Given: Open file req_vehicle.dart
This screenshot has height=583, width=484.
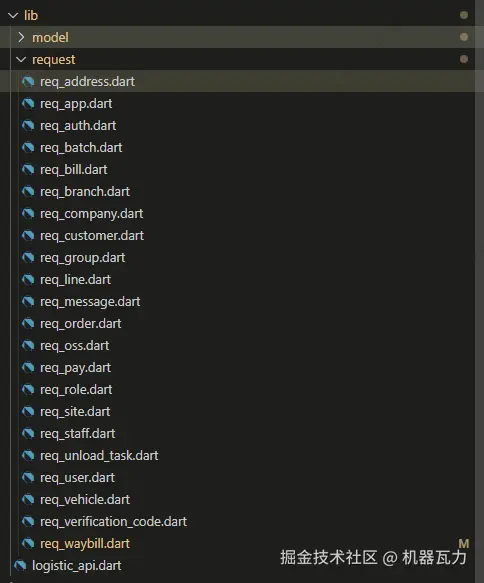Looking at the screenshot, I should [85, 500].
